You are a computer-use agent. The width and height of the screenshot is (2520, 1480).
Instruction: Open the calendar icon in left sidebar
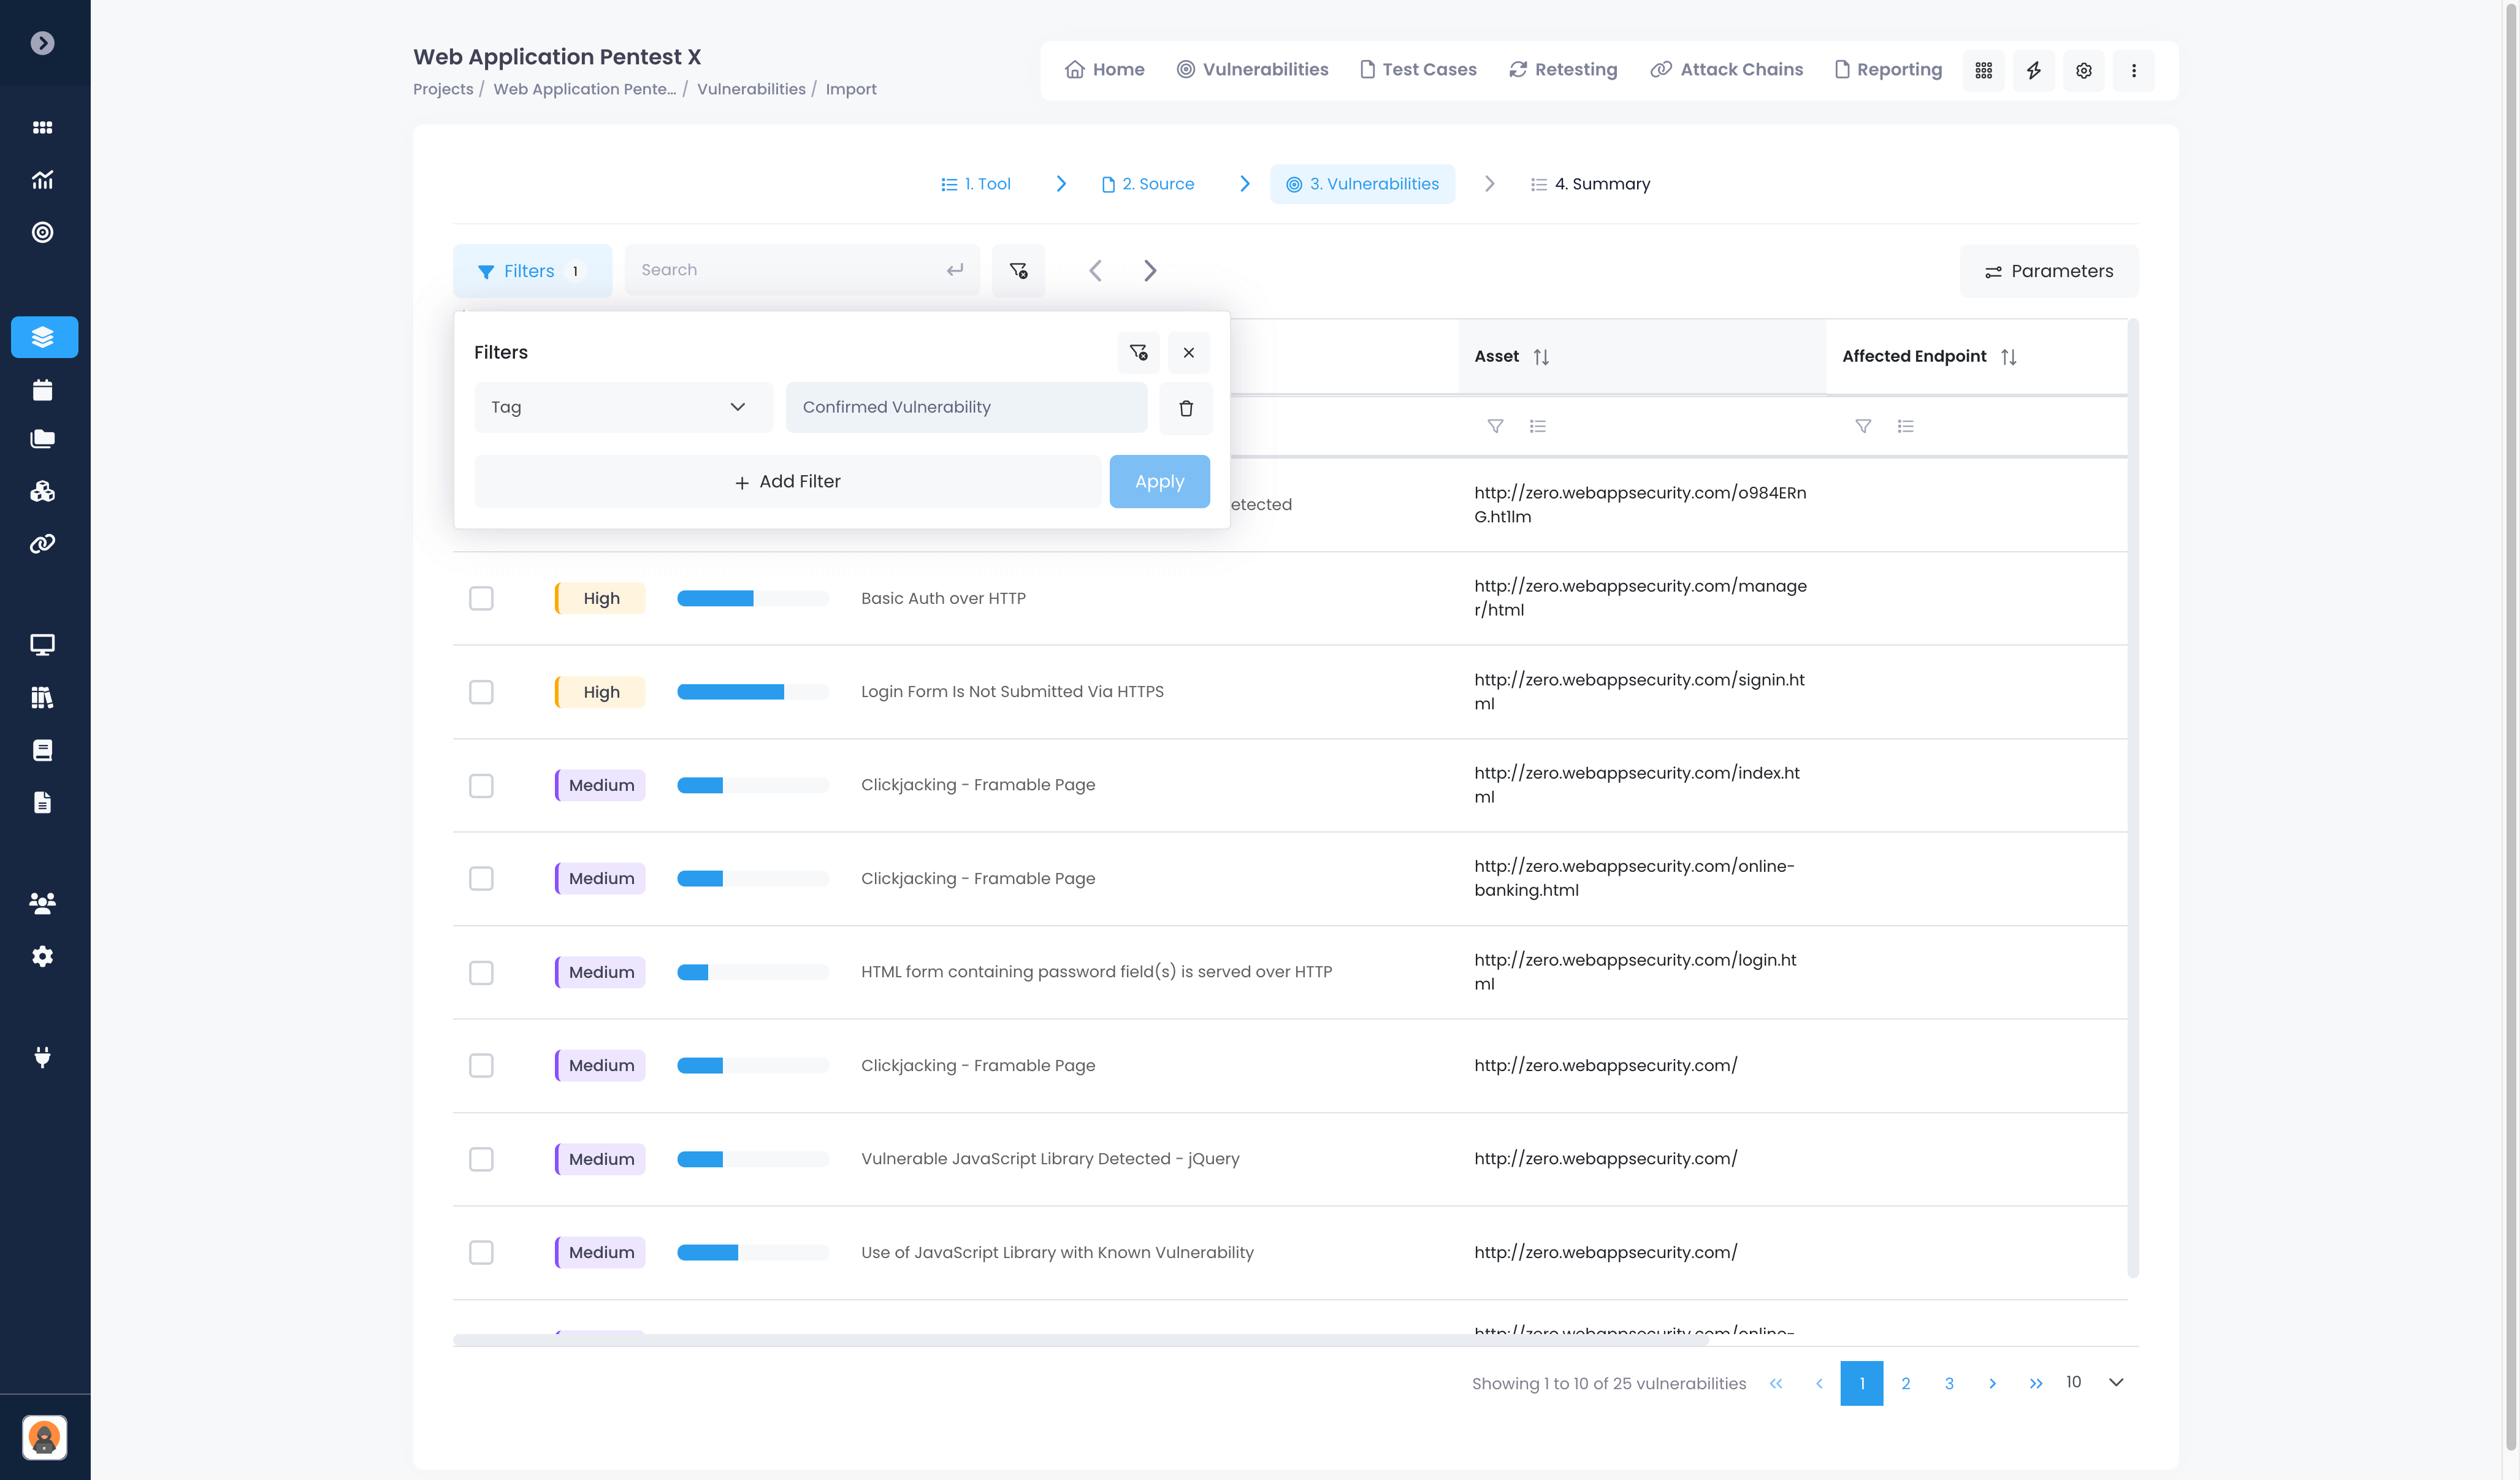click(x=42, y=390)
